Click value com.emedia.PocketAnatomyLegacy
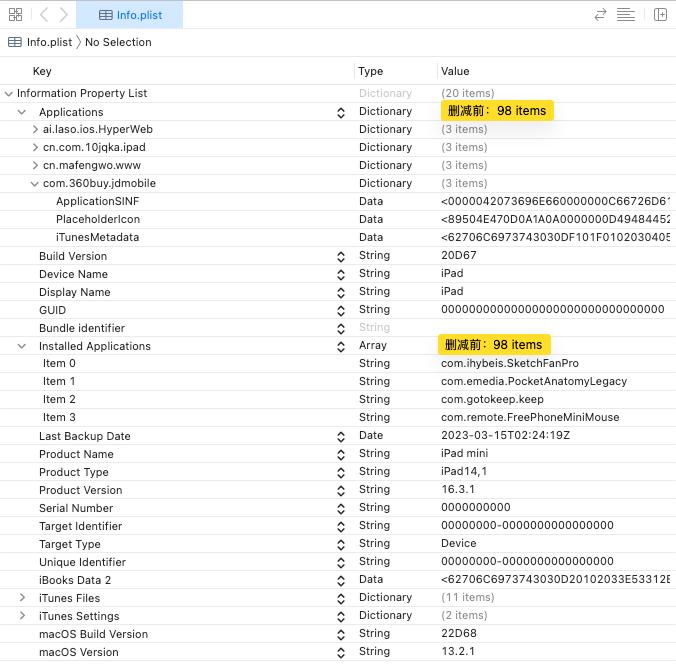The height and width of the screenshot is (668, 676). point(534,382)
